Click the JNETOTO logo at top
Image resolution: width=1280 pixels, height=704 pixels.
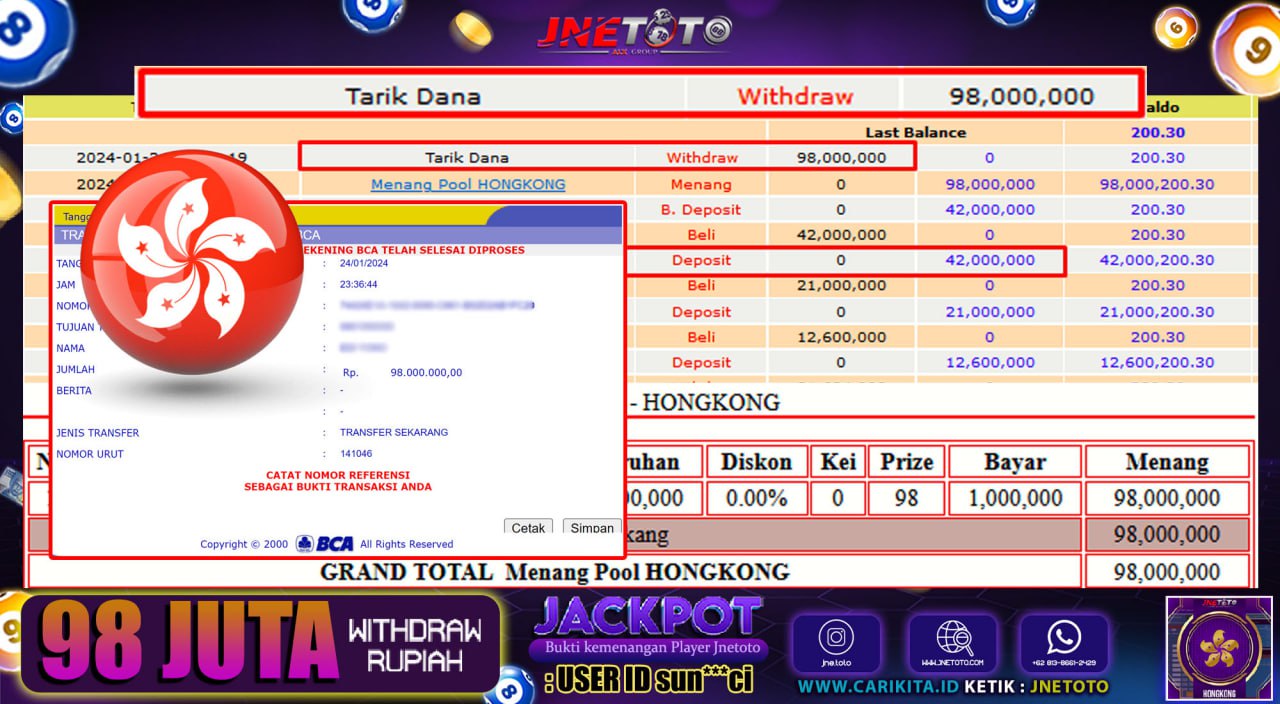[x=634, y=31]
